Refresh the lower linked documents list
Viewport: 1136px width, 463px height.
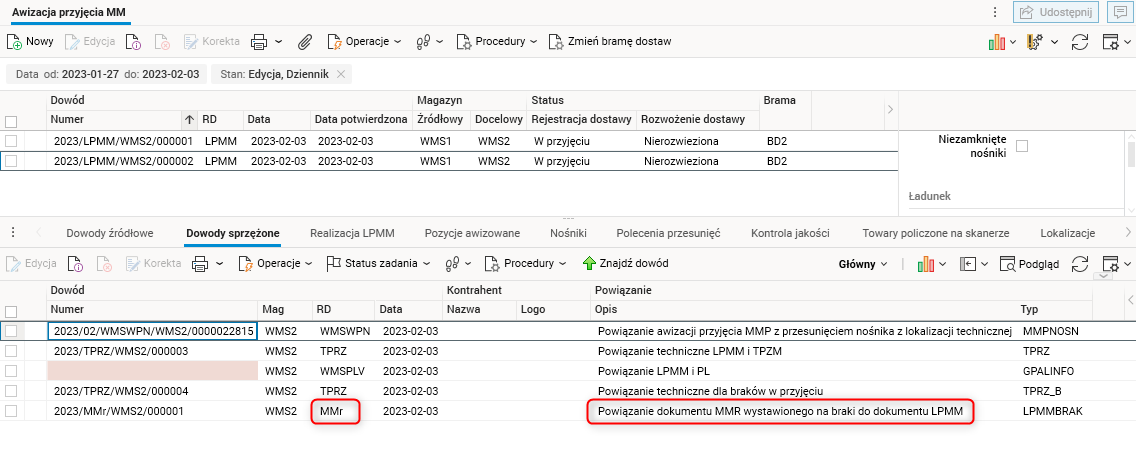(1080, 264)
